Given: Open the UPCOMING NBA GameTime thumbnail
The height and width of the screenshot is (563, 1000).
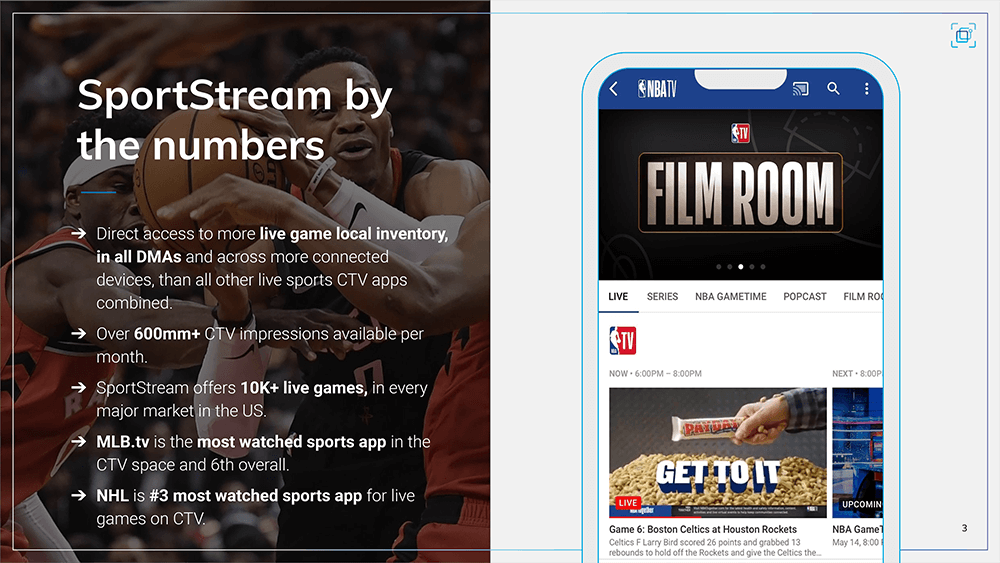Looking at the screenshot, I should (x=857, y=452).
